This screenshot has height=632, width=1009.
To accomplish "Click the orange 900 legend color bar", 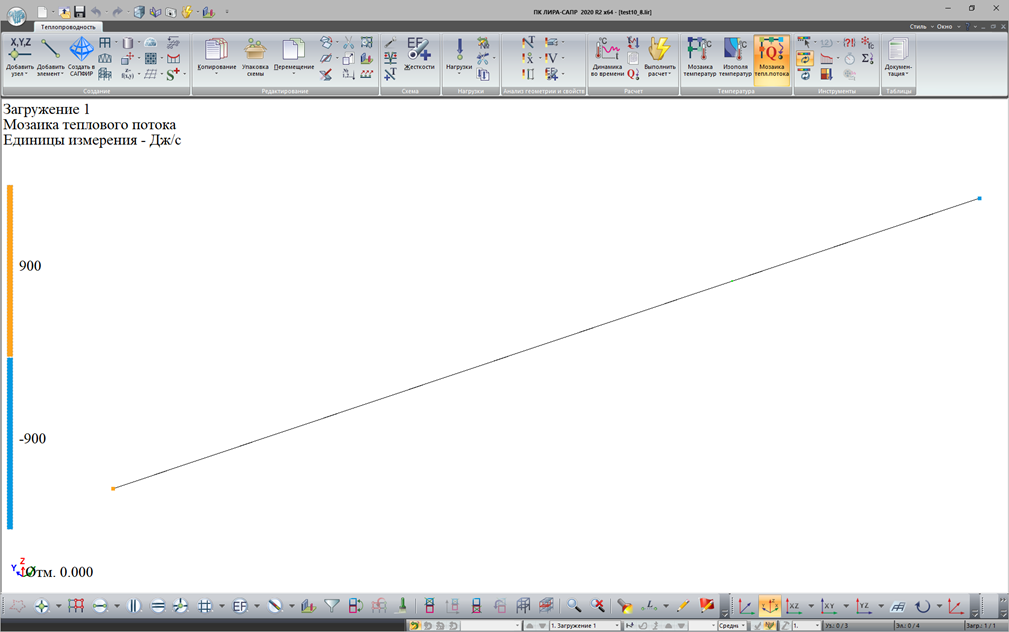I will tap(10, 270).
